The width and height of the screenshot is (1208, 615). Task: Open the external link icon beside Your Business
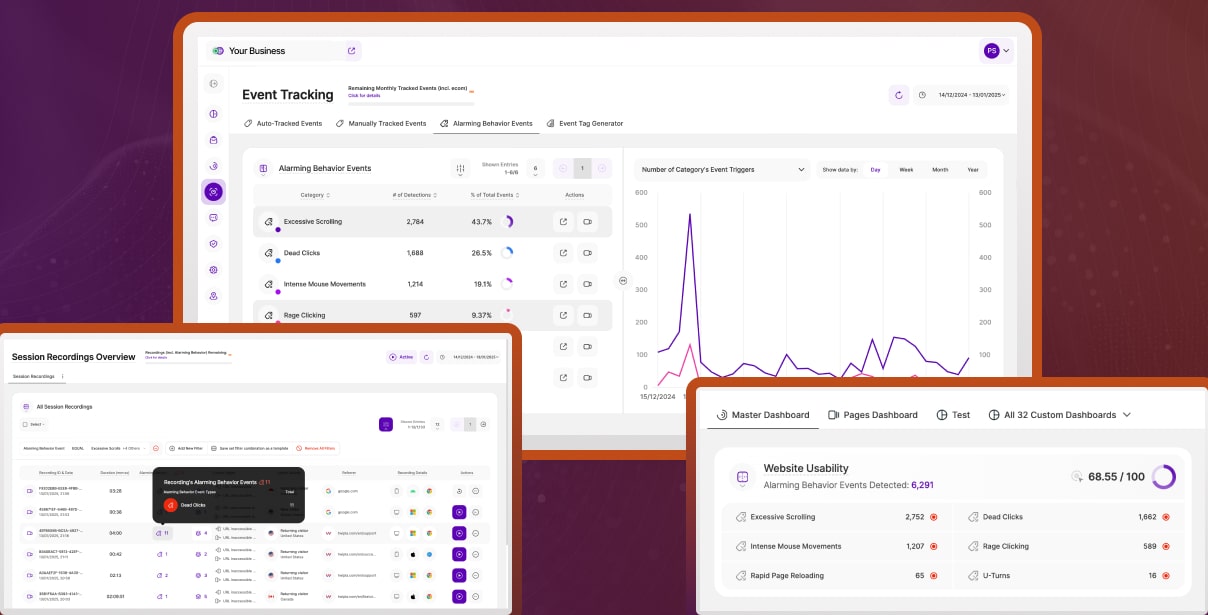[351, 51]
